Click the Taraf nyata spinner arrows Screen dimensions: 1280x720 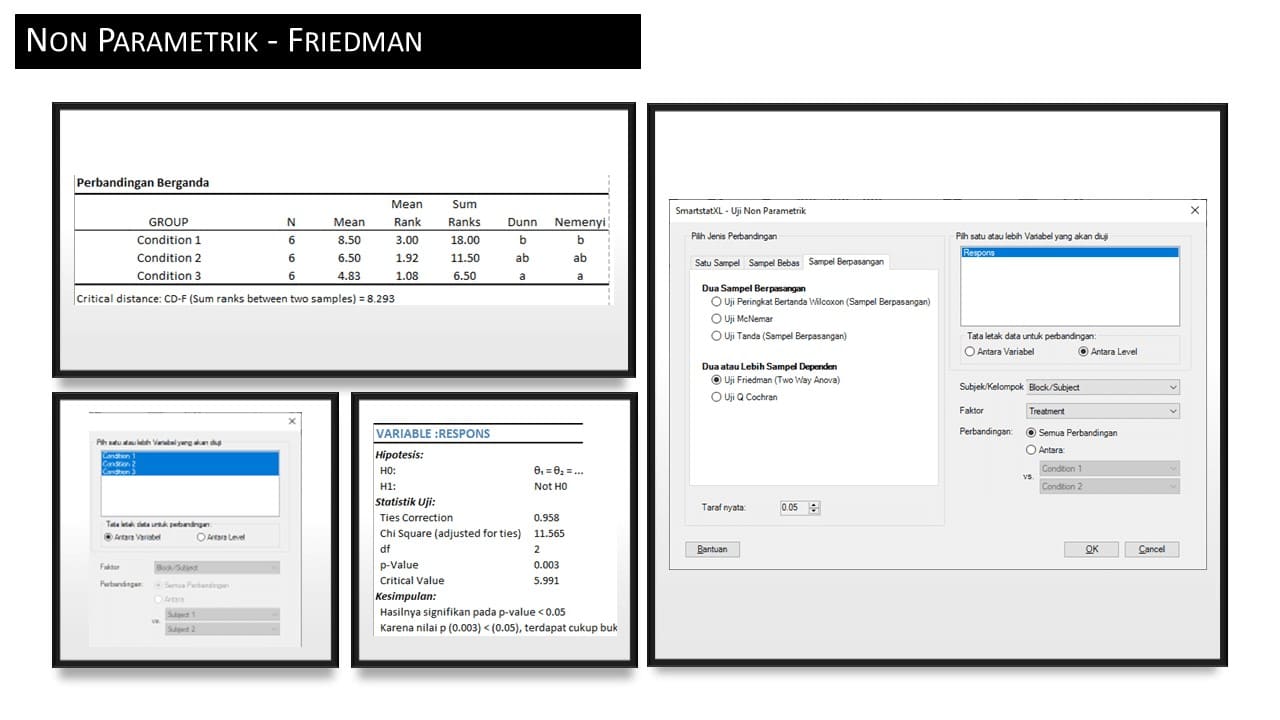814,508
